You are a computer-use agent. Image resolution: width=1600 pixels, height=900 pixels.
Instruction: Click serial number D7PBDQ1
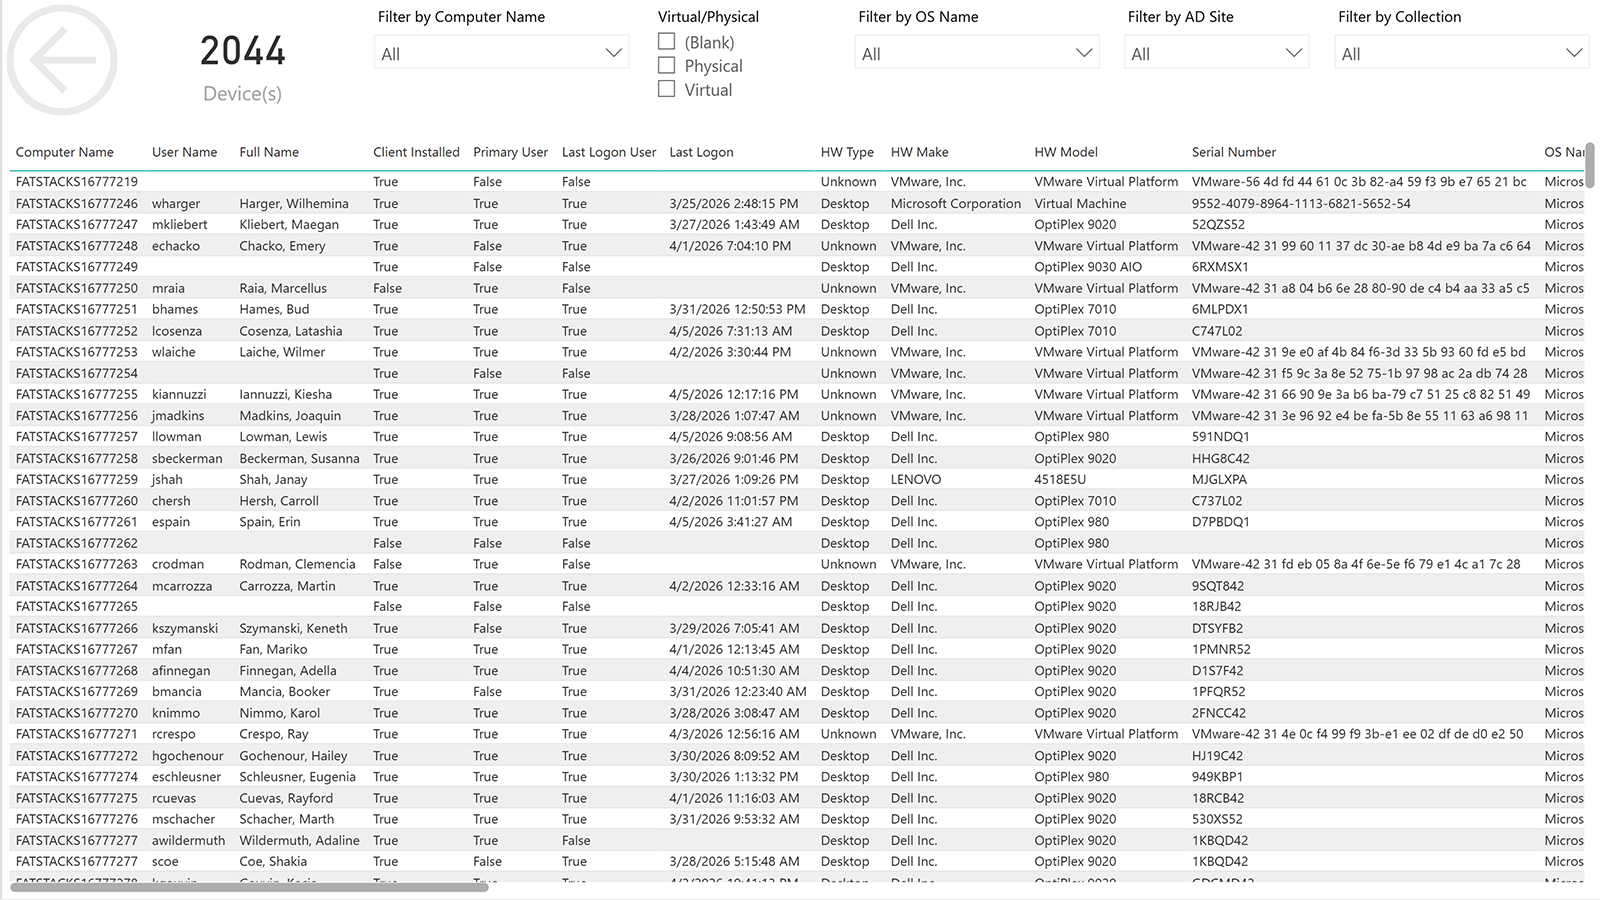(x=1221, y=522)
